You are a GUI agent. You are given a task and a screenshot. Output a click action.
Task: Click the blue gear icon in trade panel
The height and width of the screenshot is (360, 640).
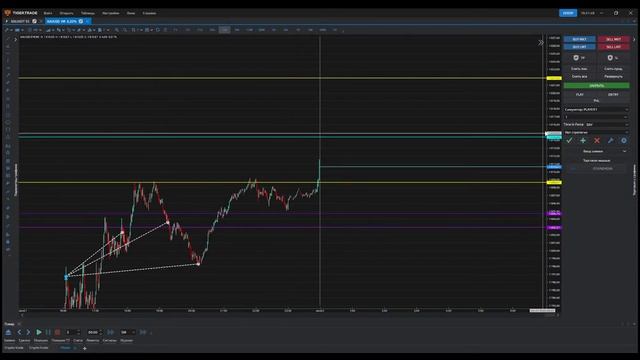pos(624,140)
